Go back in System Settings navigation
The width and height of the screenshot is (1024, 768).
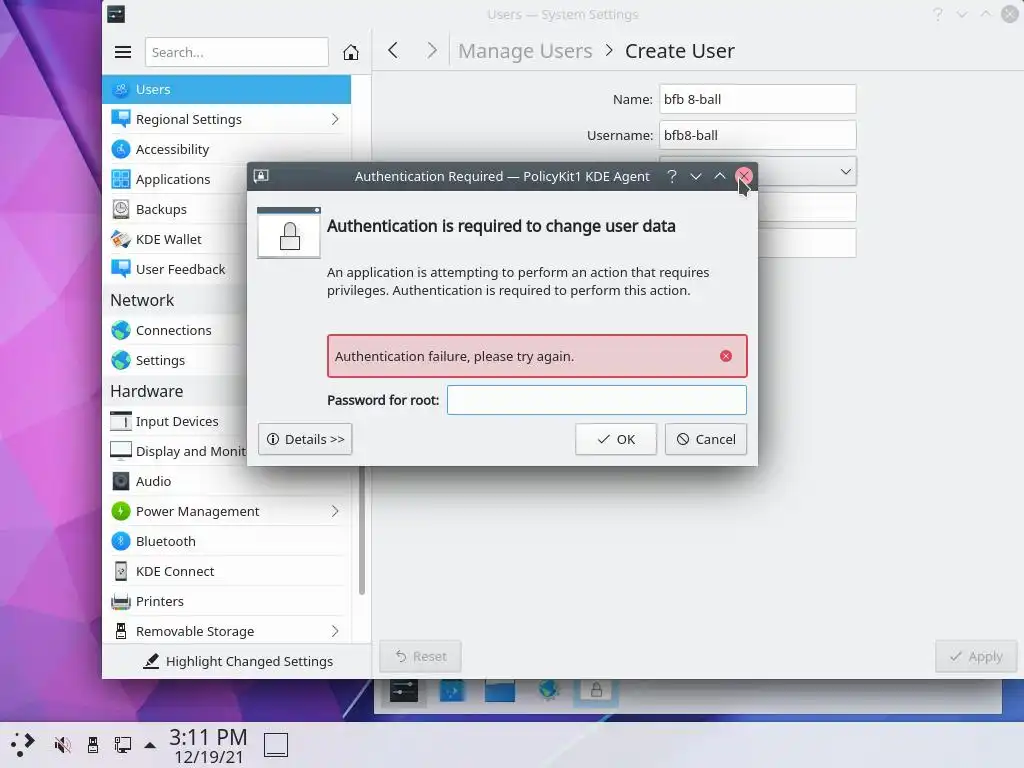coord(393,50)
